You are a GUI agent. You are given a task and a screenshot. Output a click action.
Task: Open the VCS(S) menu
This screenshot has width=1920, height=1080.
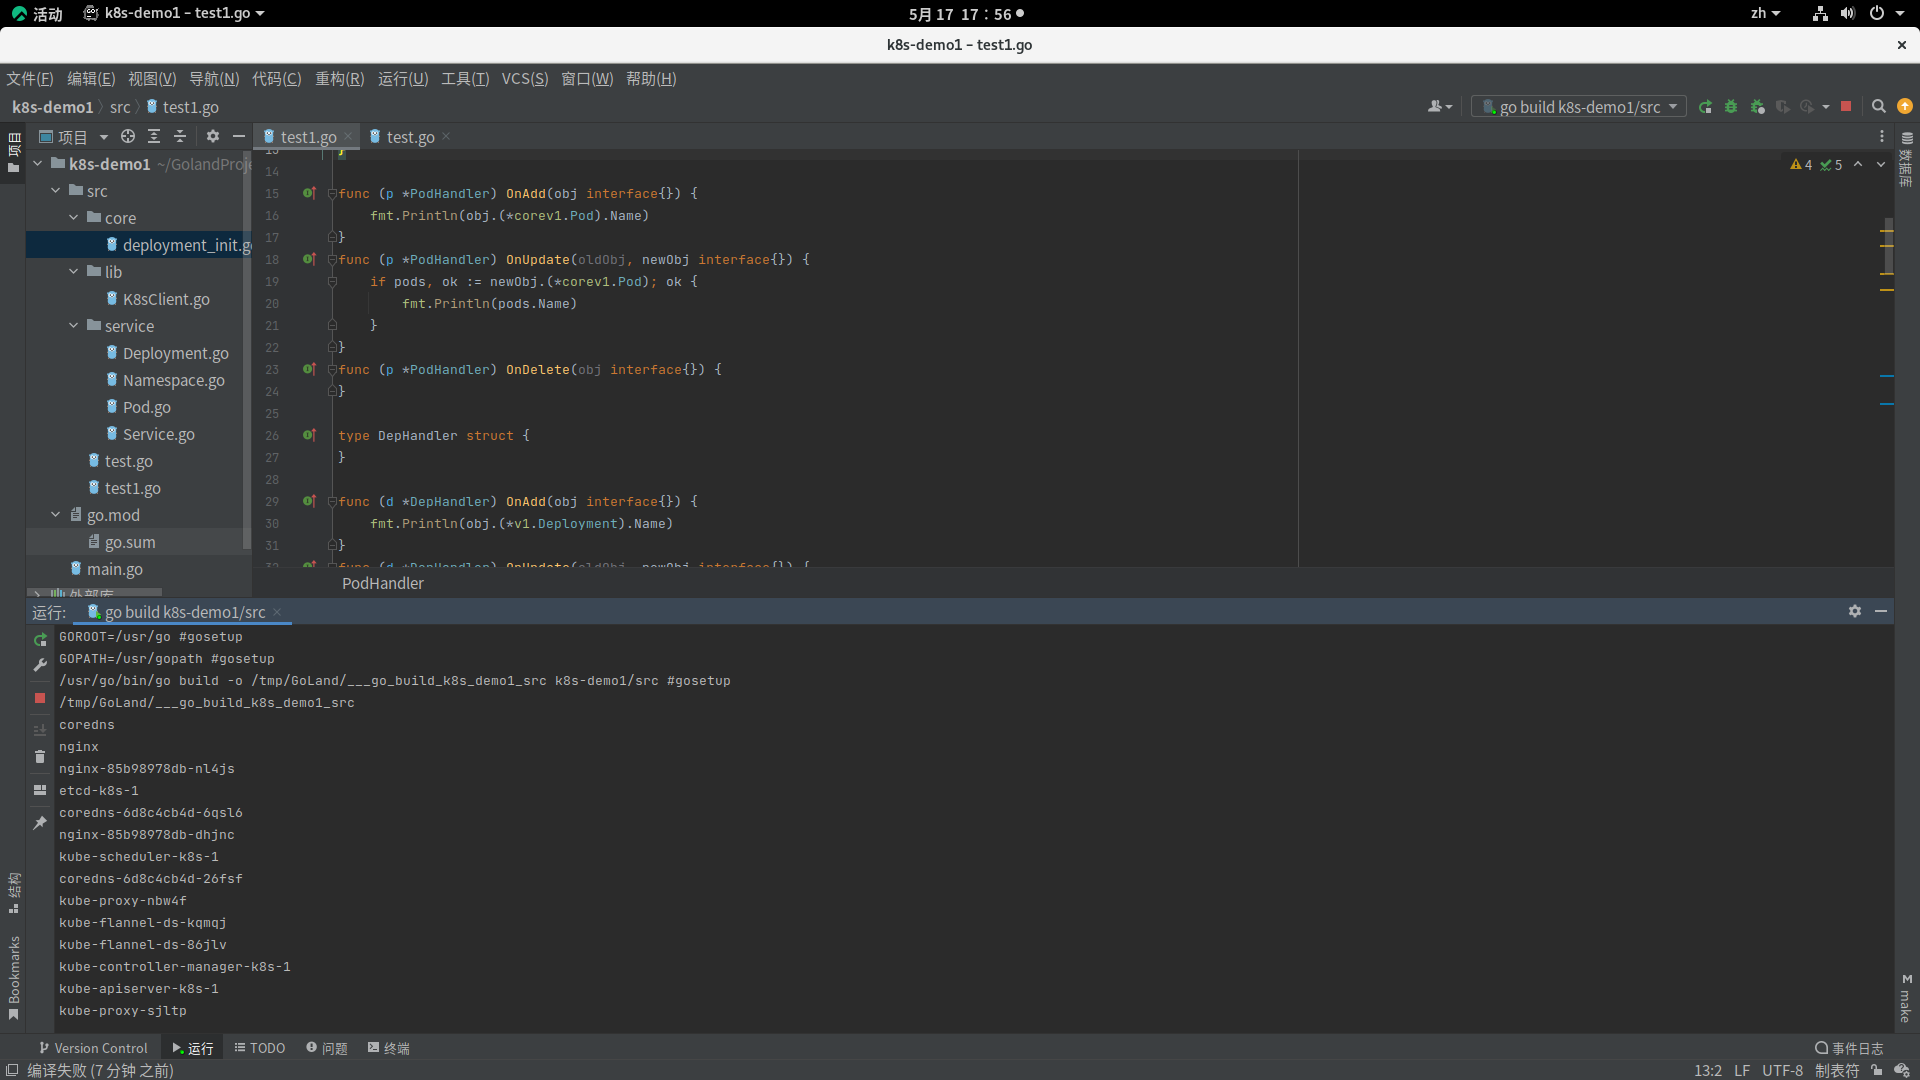525,78
